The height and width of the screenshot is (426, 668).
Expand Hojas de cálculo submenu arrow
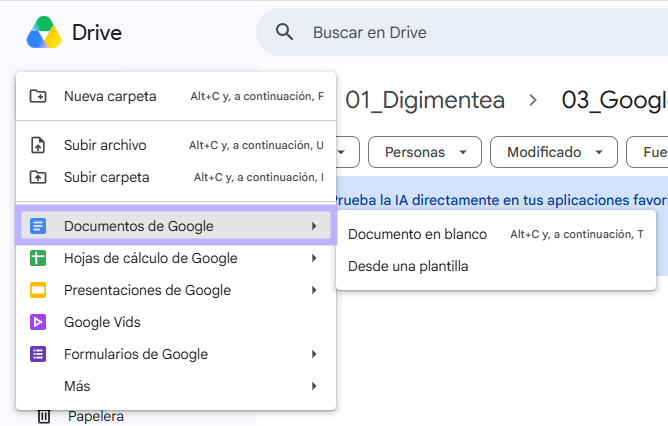pos(314,258)
